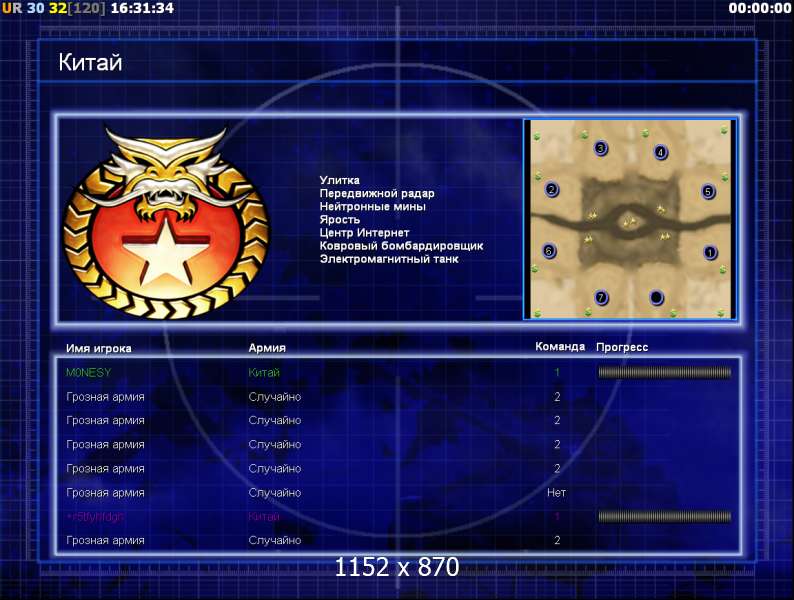Click the "Нет" team value
Viewport: 794px width, 600px height.
click(557, 493)
